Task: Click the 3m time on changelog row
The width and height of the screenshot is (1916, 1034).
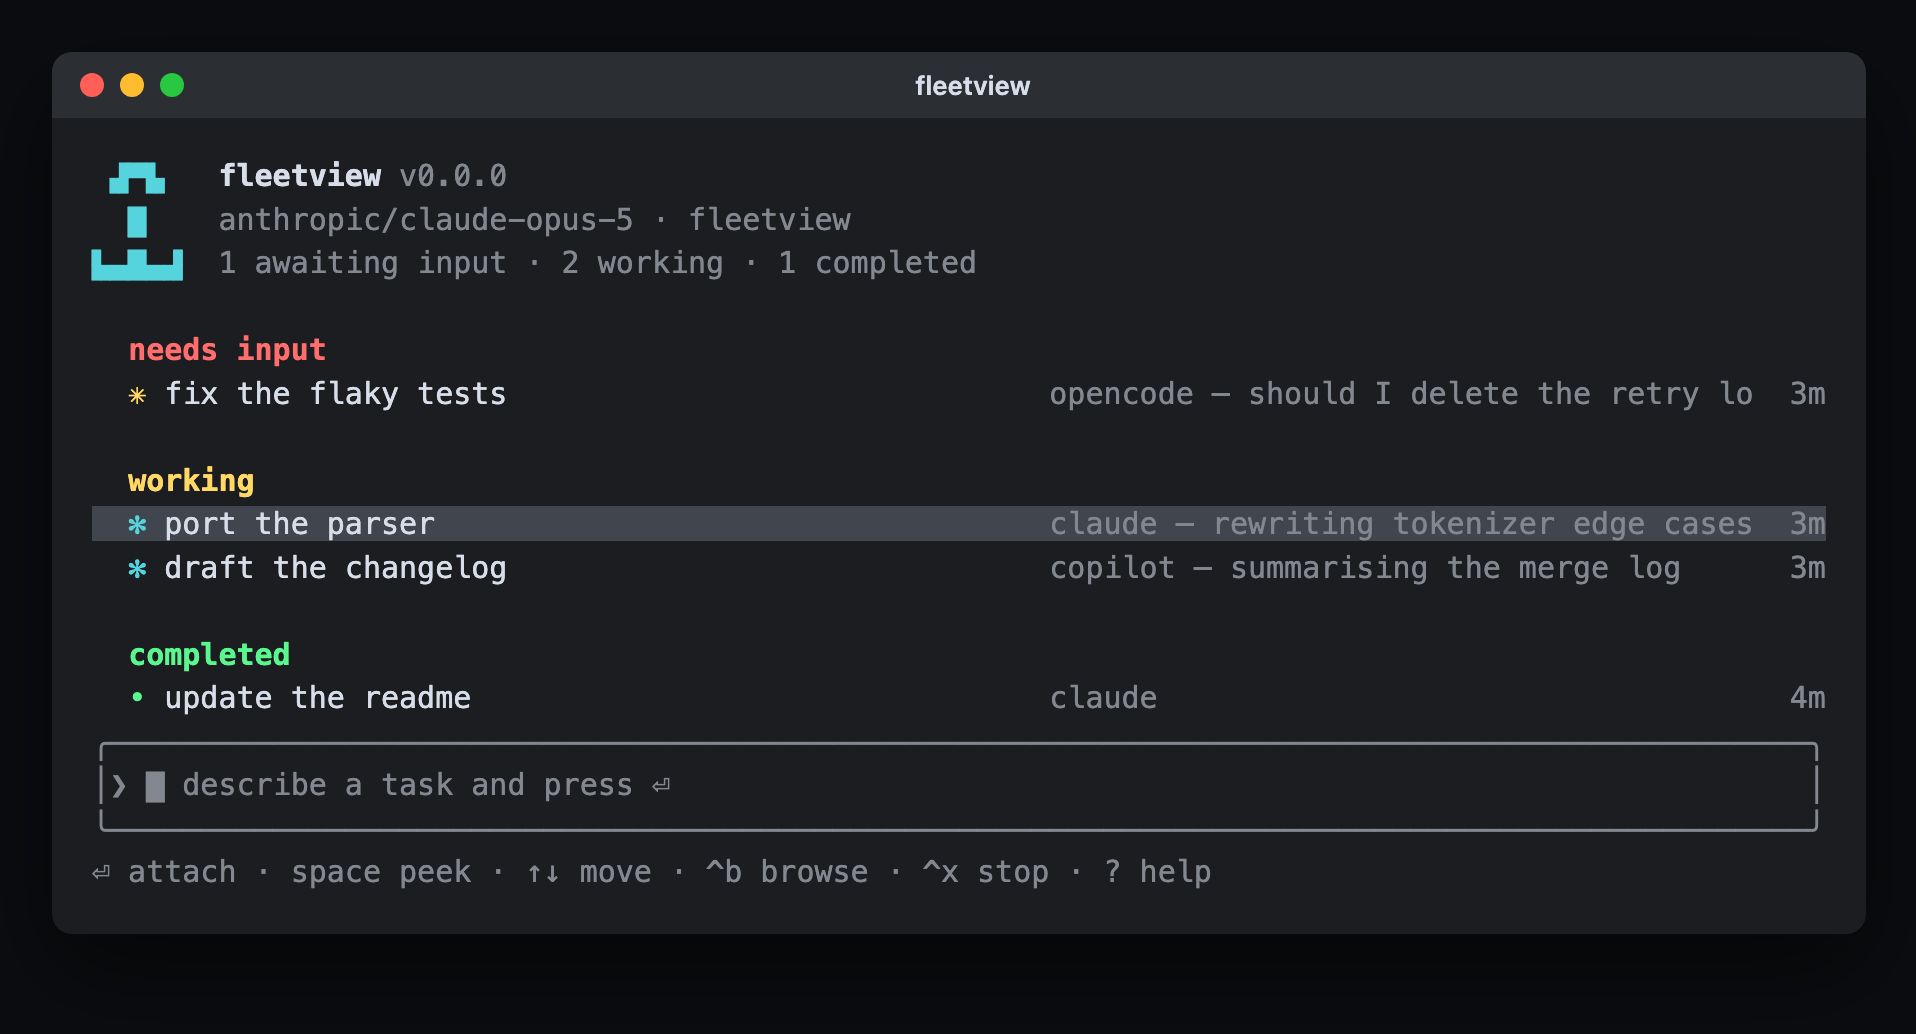Action: (x=1807, y=568)
